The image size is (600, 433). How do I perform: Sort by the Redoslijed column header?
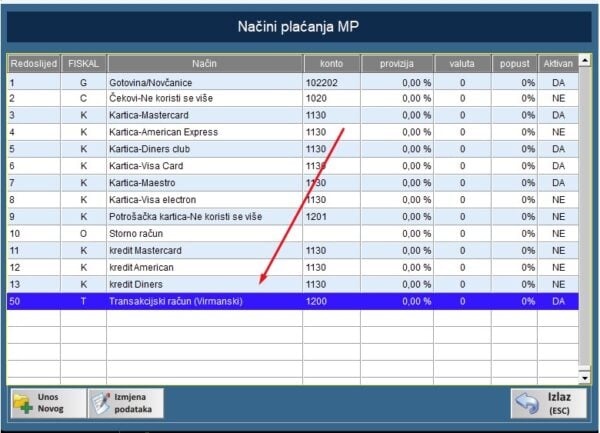click(33, 64)
